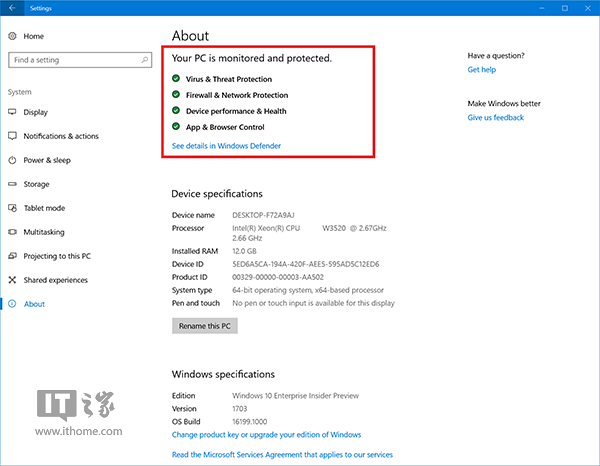Click the Rename this PC button
This screenshot has width=600, height=466.
[x=205, y=326]
